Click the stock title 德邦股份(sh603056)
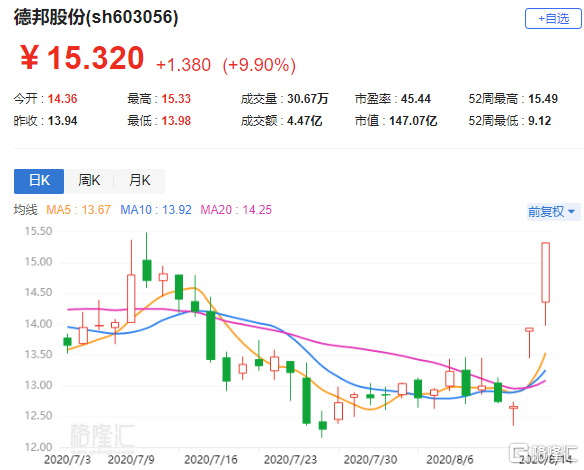Image resolution: width=584 pixels, height=470 pixels. pos(96,17)
